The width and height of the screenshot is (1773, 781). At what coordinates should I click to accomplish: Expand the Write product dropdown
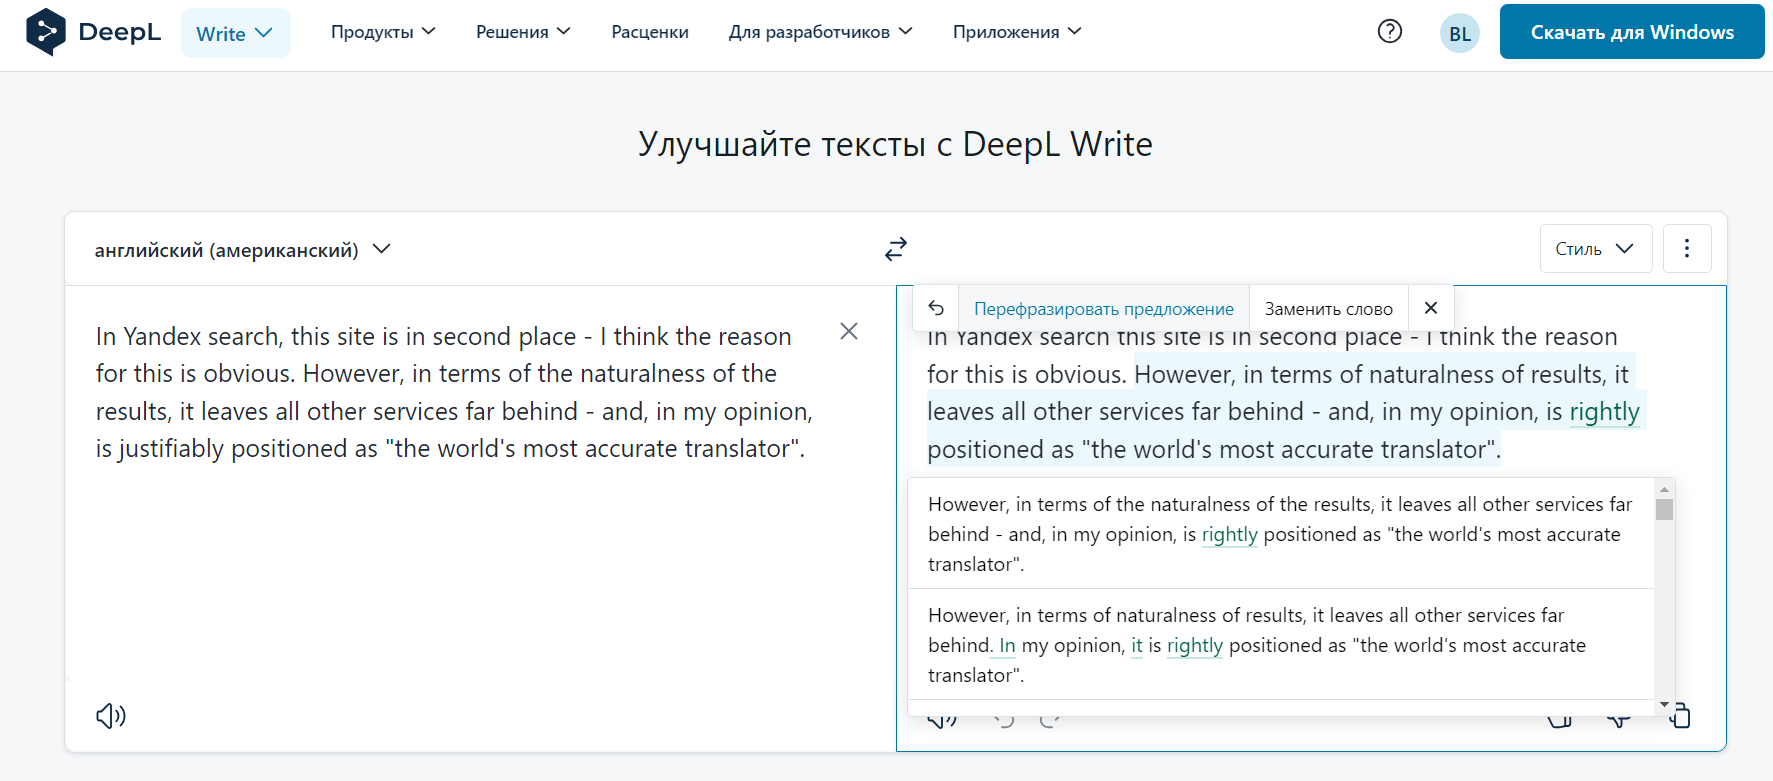pyautogui.click(x=235, y=33)
